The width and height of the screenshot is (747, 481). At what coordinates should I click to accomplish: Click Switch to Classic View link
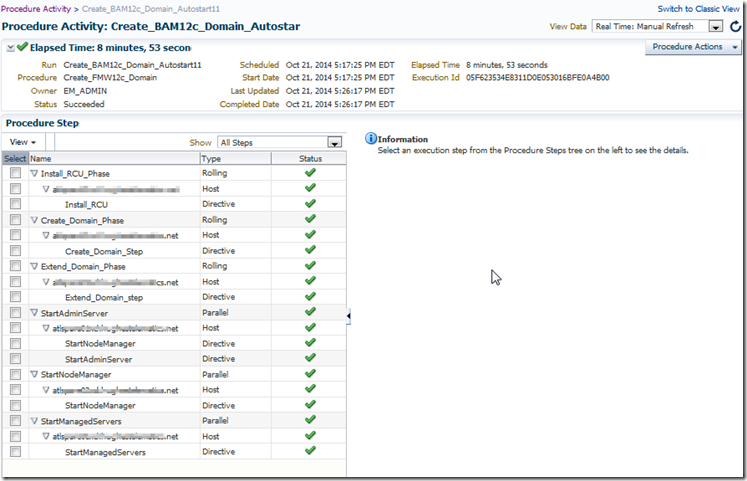(698, 9)
